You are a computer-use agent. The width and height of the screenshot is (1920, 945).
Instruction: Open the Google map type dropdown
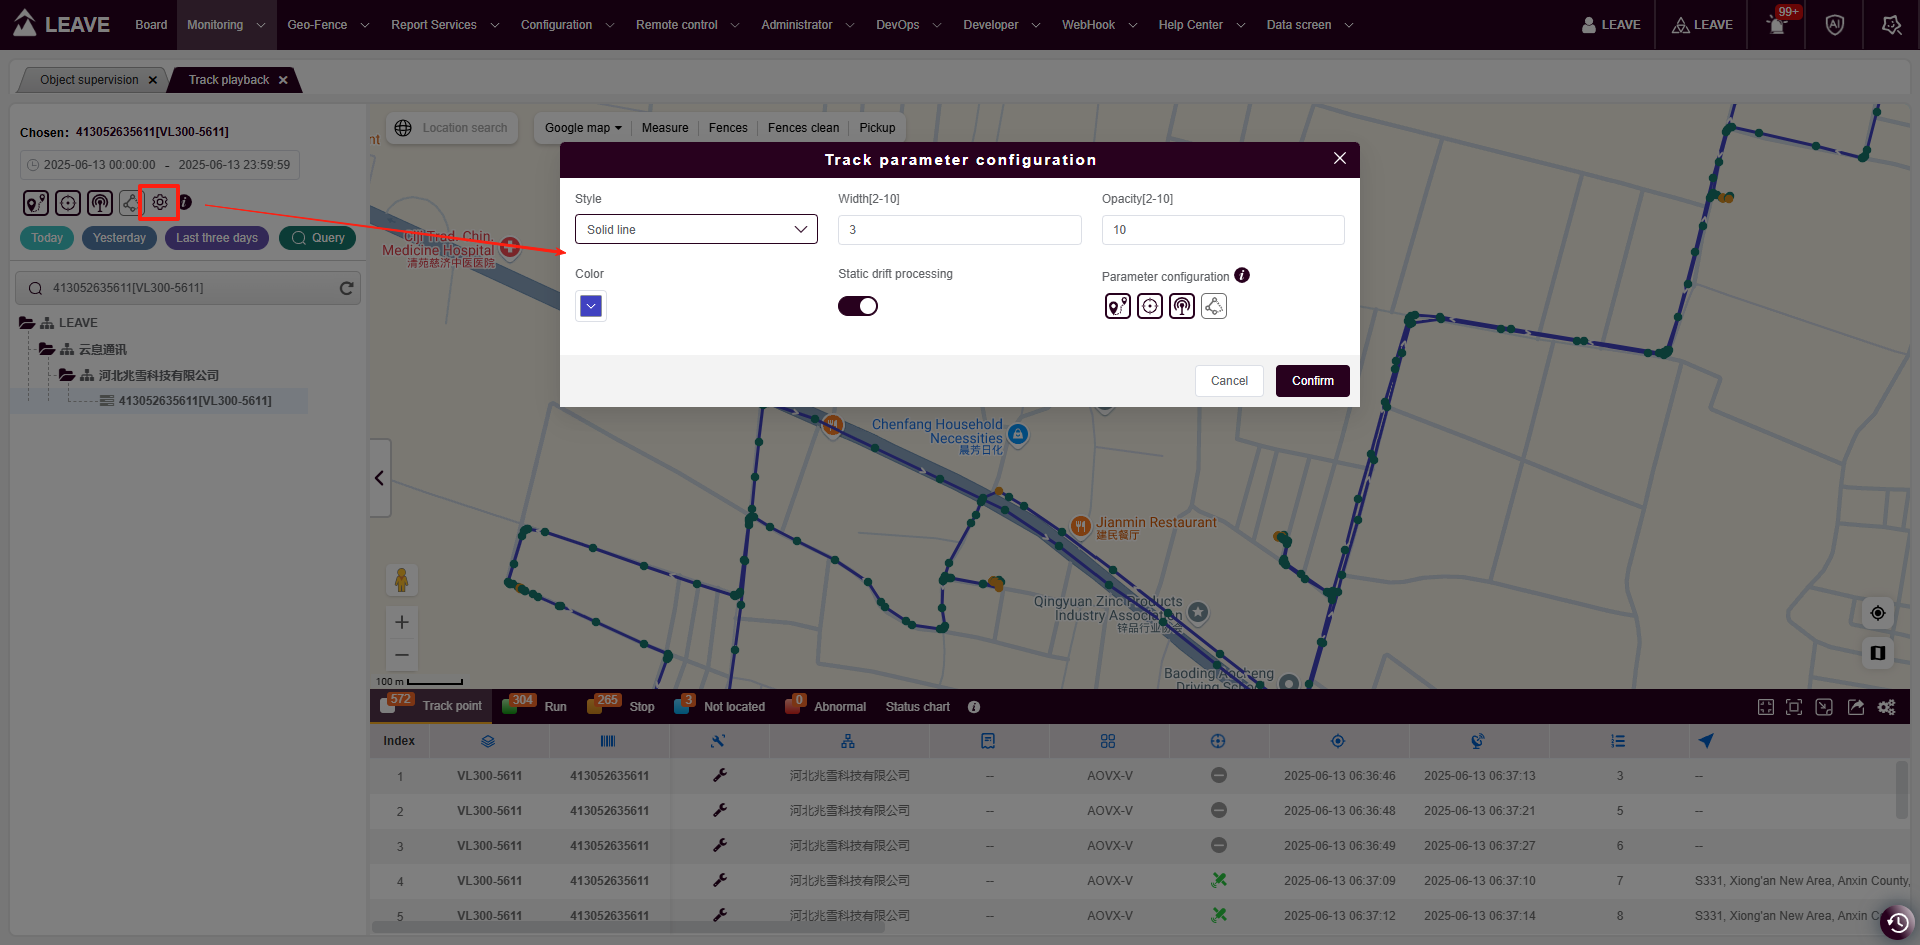pos(583,128)
